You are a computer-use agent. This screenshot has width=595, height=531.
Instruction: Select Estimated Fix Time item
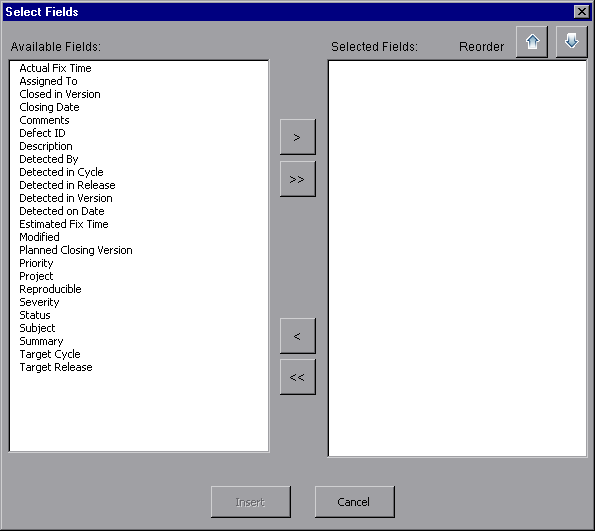pyautogui.click(x=64, y=224)
